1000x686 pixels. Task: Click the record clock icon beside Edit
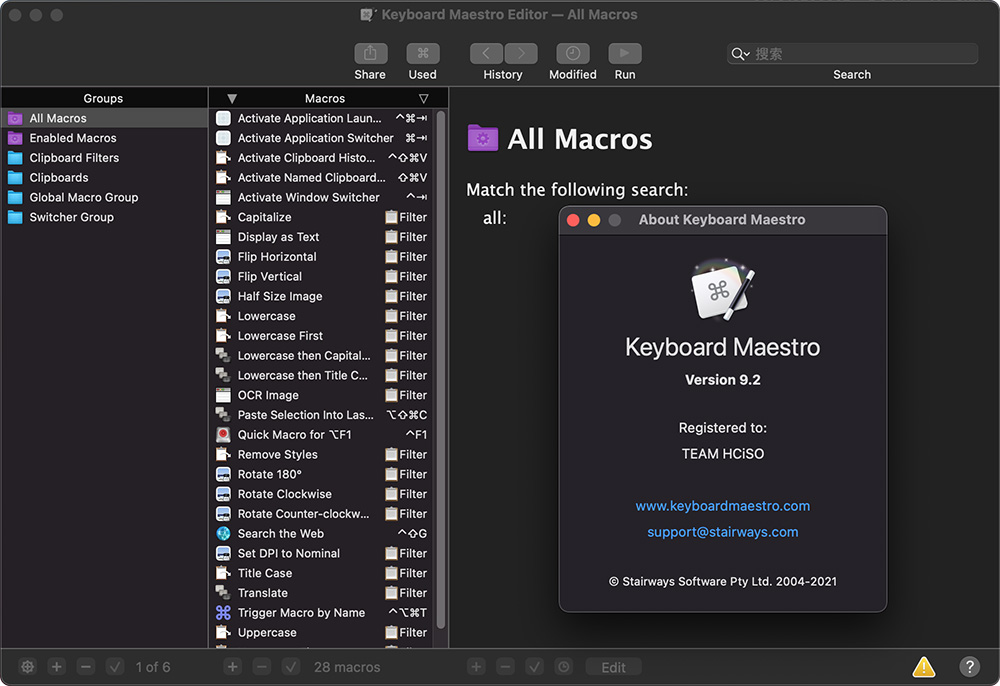(564, 667)
